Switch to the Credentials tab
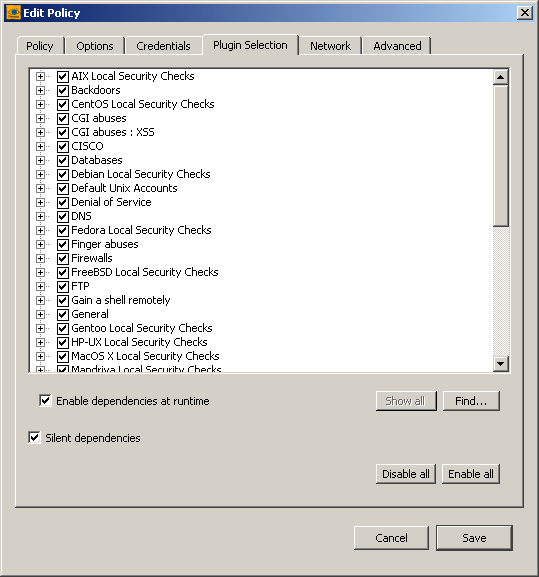 point(163,46)
